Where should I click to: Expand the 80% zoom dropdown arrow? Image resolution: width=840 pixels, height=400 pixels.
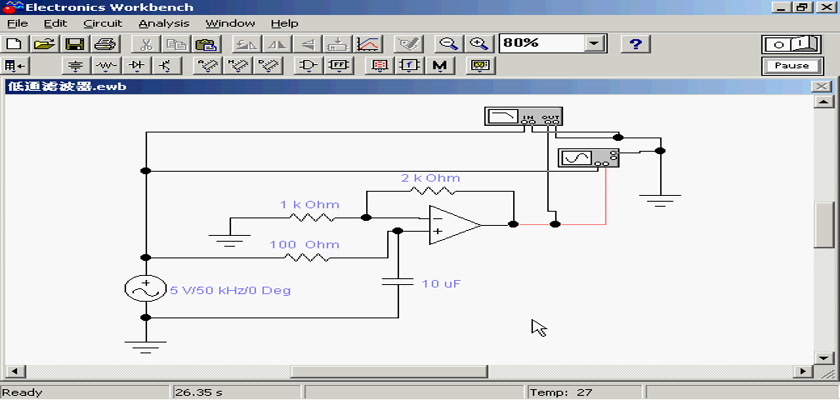pos(593,44)
